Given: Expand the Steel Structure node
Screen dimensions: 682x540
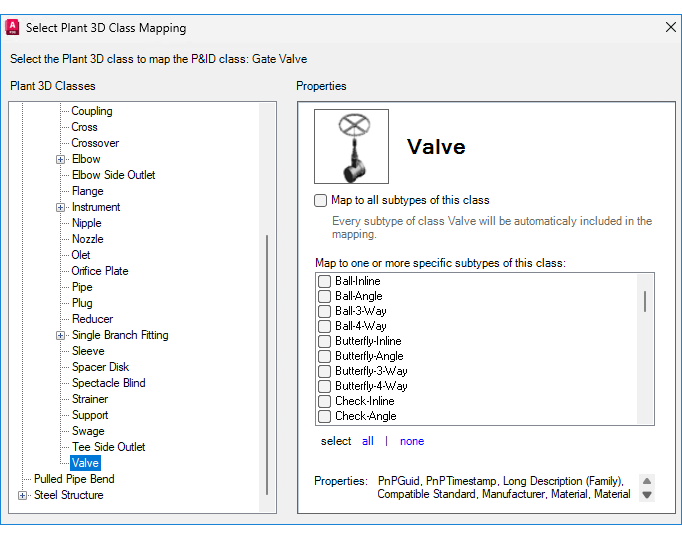Looking at the screenshot, I should 22,496.
